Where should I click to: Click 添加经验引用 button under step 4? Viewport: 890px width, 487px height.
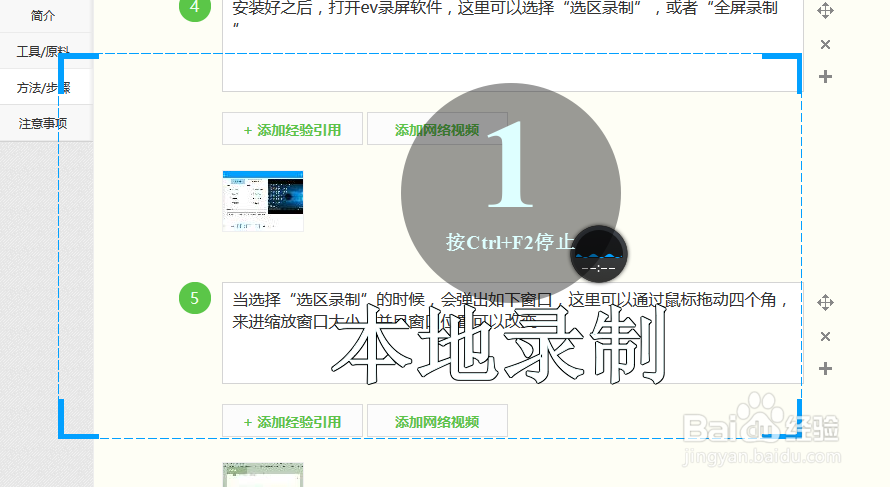(x=292, y=130)
